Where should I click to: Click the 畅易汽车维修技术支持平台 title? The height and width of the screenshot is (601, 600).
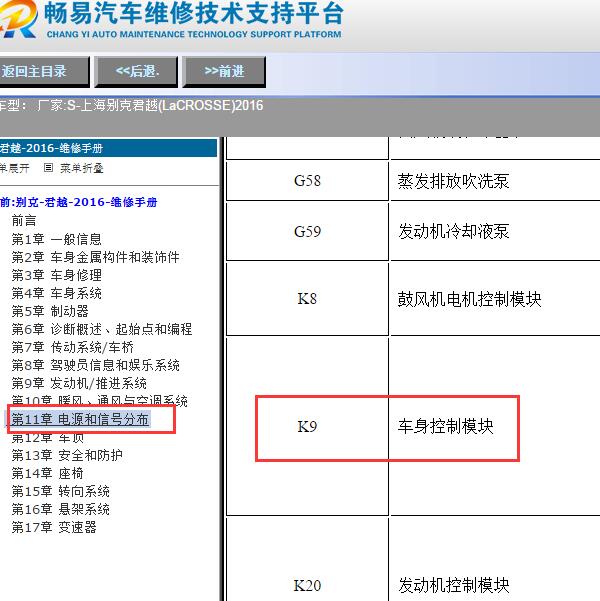coord(194,13)
